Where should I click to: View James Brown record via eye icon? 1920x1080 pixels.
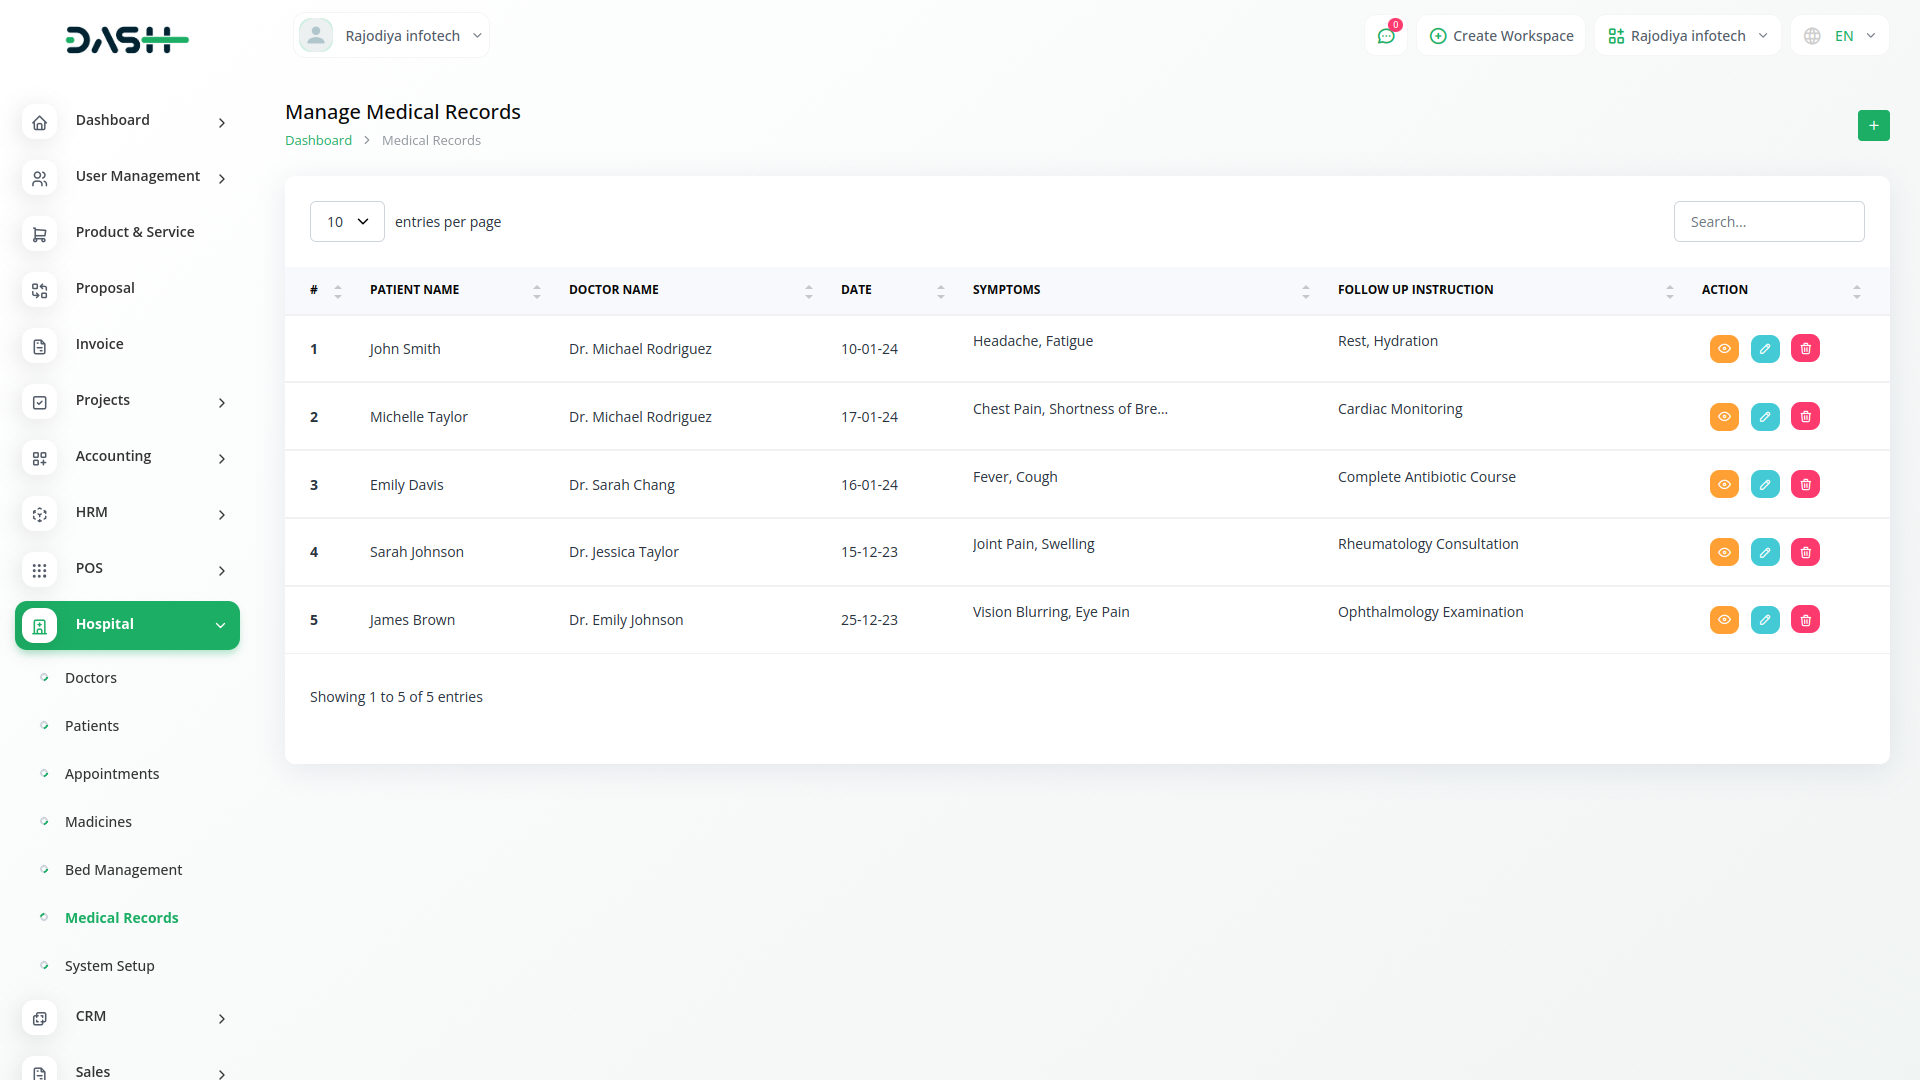[1724, 620]
